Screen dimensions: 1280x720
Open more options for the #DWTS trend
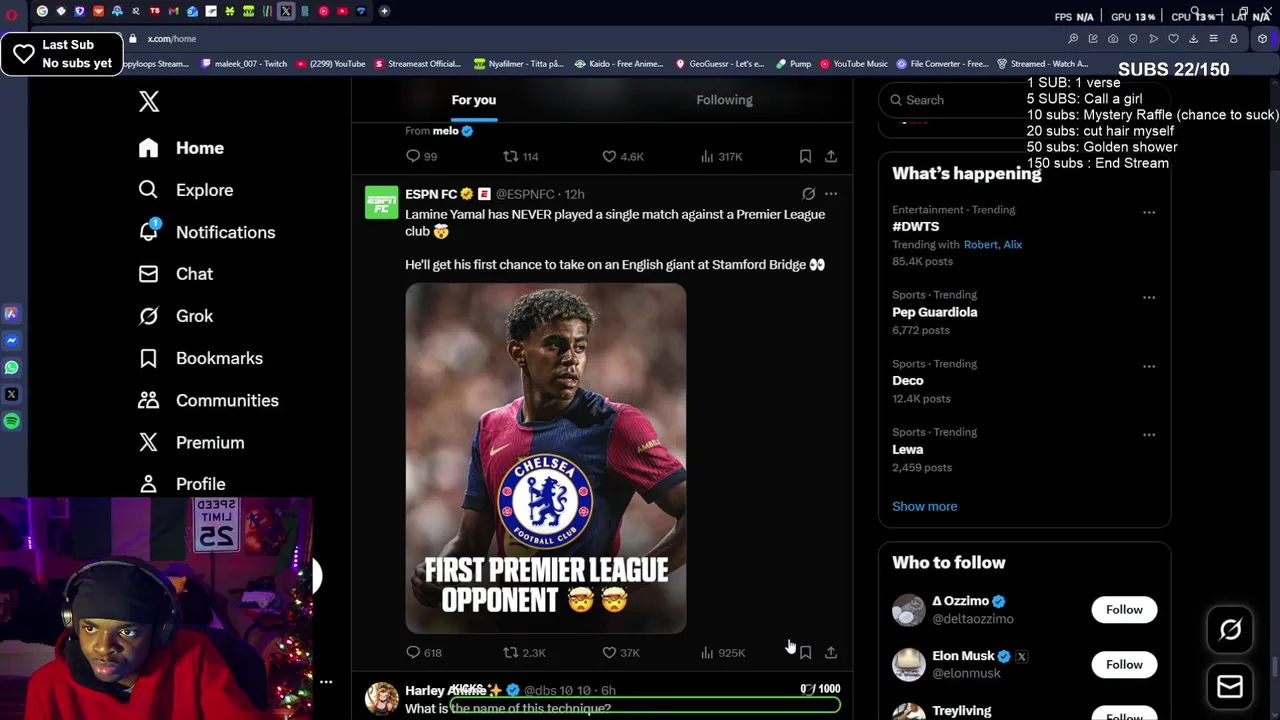1149,212
